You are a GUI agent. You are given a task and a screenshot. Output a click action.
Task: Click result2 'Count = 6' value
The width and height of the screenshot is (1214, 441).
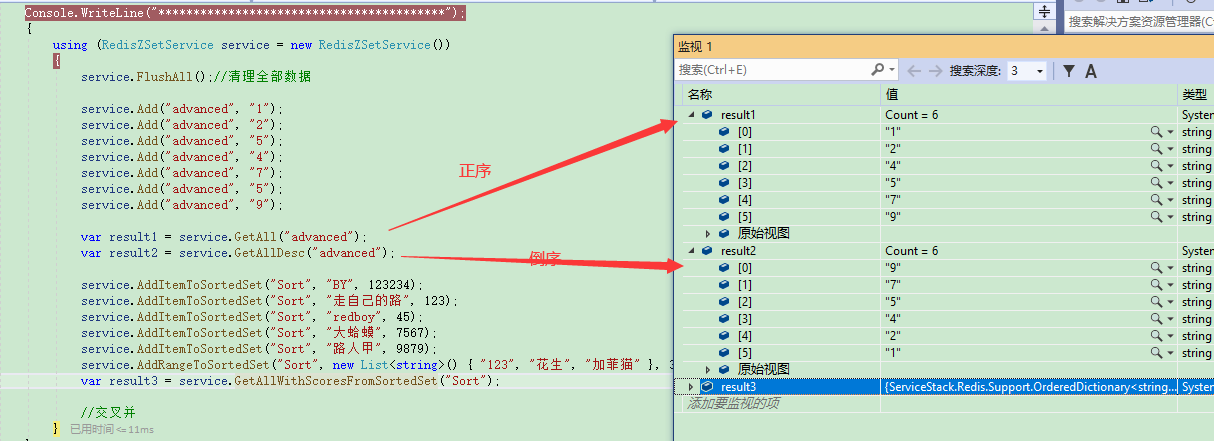coord(912,251)
